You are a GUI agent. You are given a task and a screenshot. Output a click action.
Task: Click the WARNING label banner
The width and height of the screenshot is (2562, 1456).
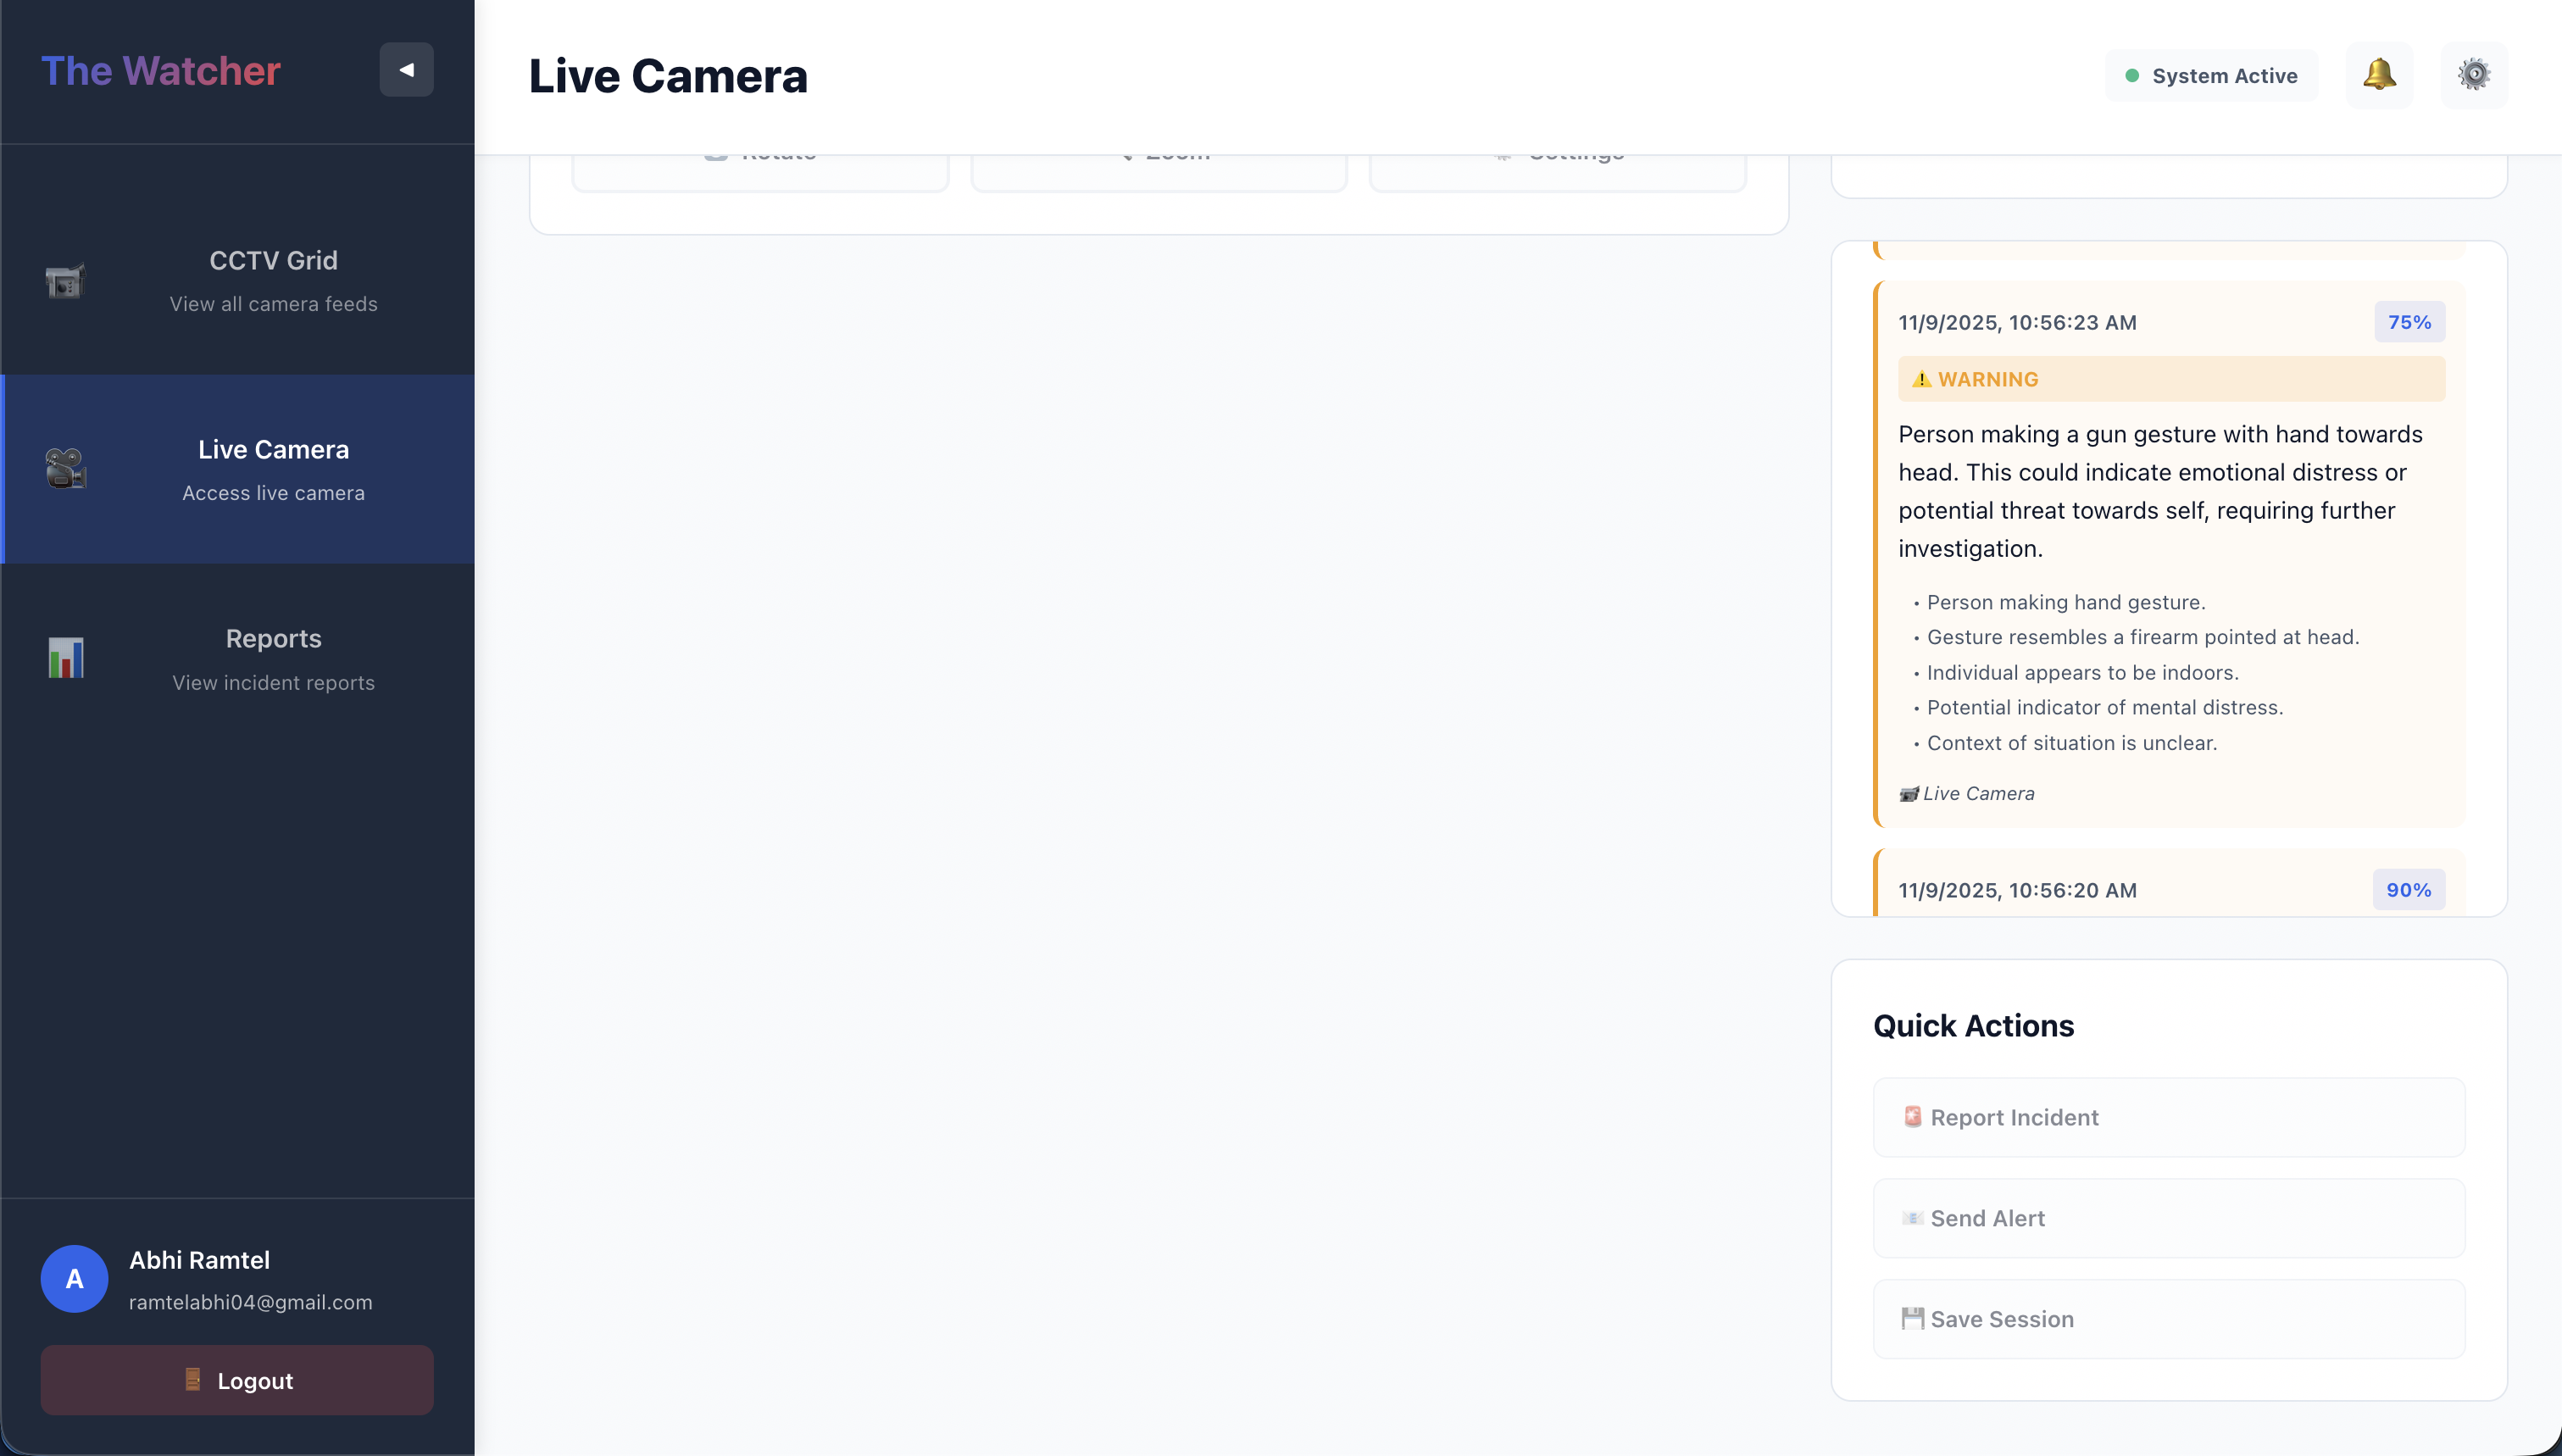[x=2170, y=379]
